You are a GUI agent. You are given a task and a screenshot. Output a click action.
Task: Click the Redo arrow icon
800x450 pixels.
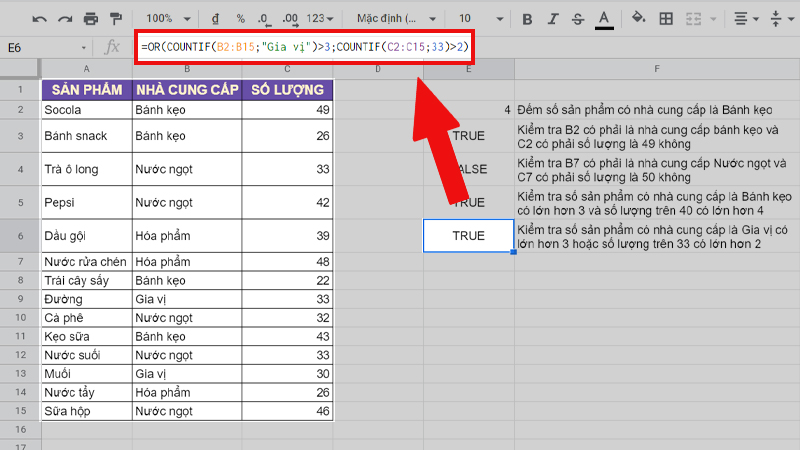coord(65,19)
